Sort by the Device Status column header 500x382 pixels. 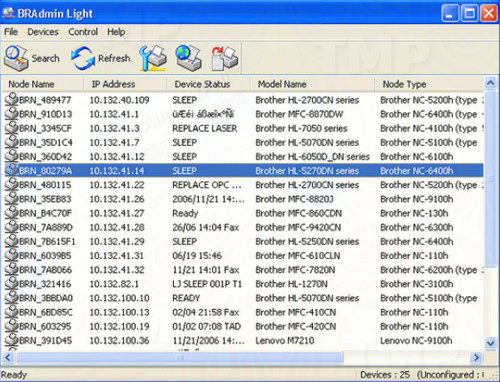[208, 84]
